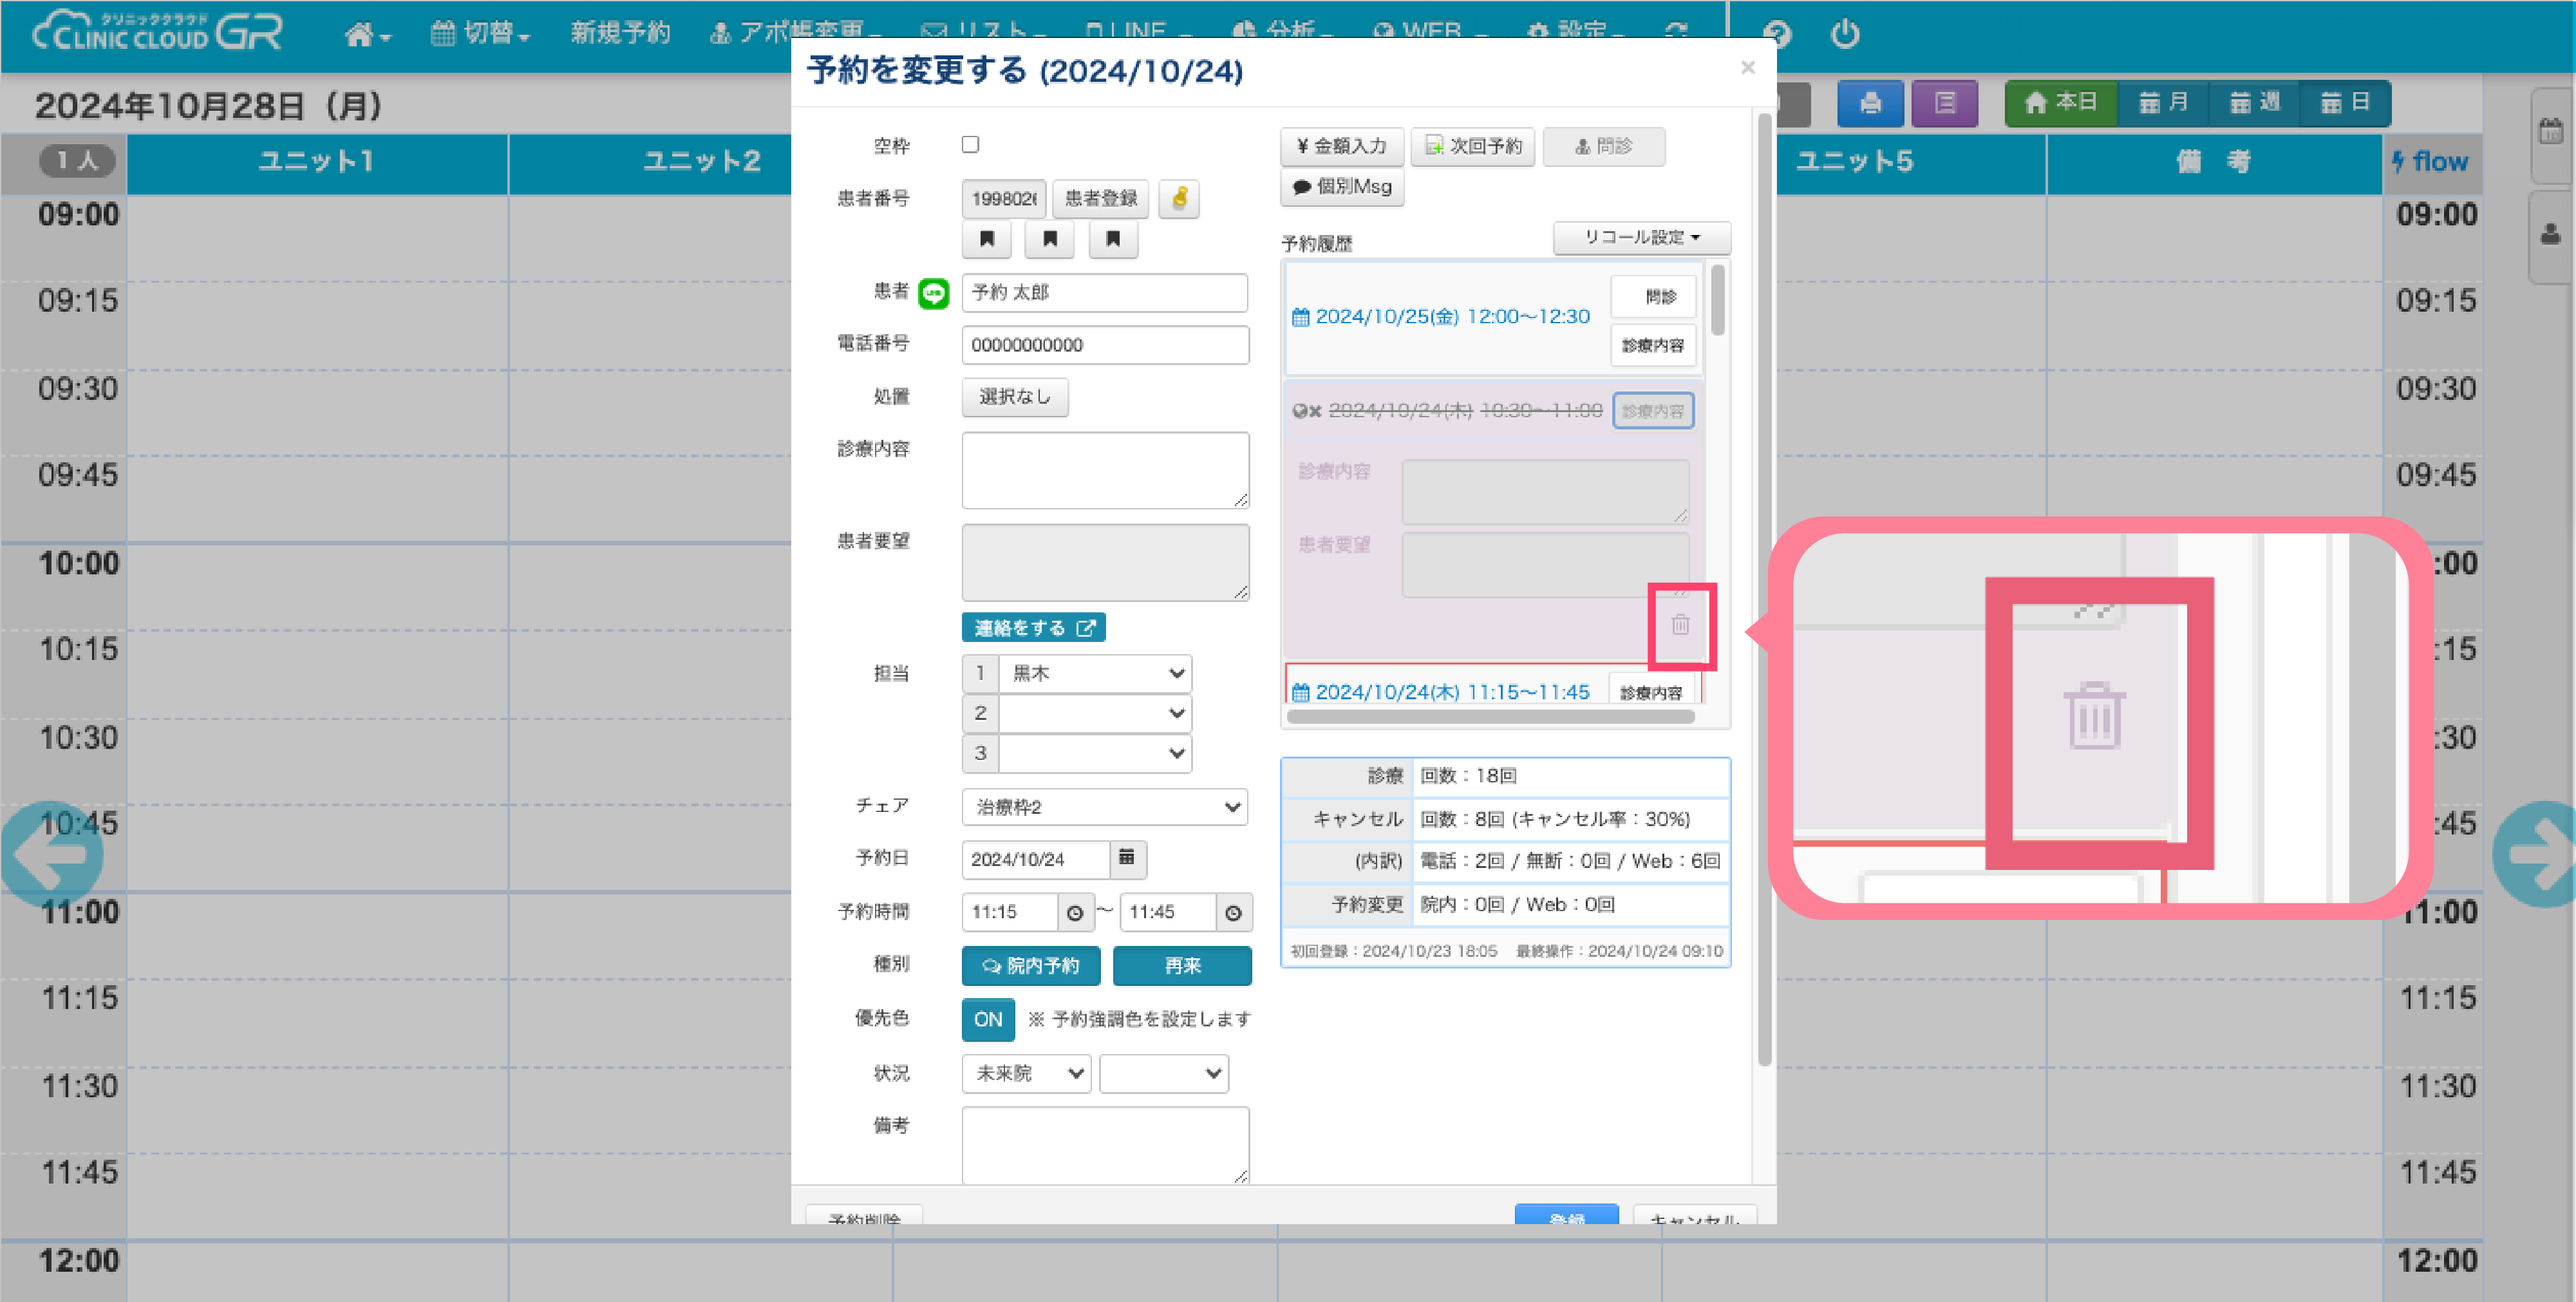
Task: Click the 電話番号 input field
Action: coord(1105,345)
